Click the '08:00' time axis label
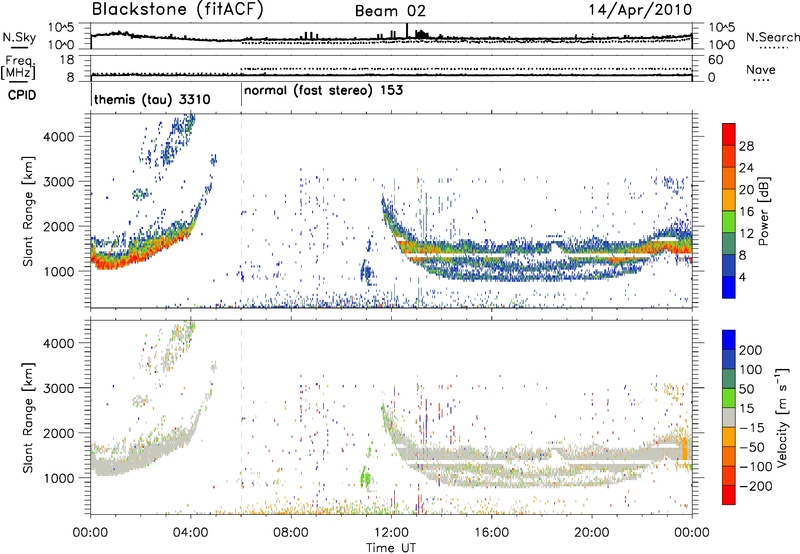 291,533
